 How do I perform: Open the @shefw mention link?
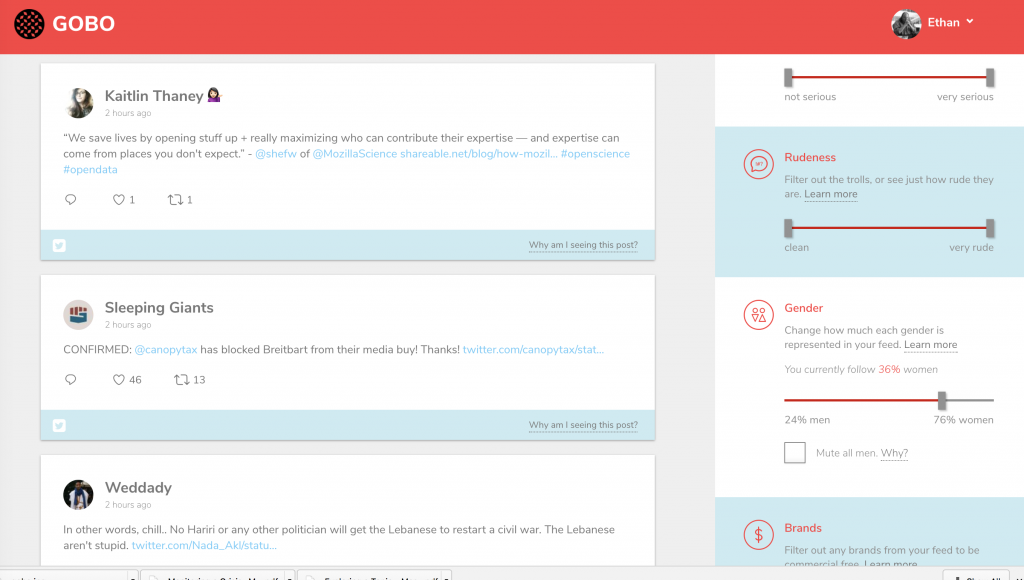tap(276, 154)
